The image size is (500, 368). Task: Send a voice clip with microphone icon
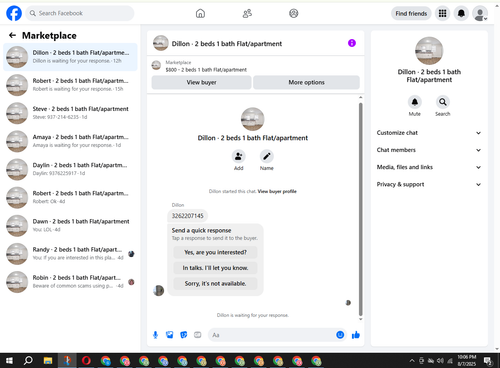pyautogui.click(x=155, y=335)
